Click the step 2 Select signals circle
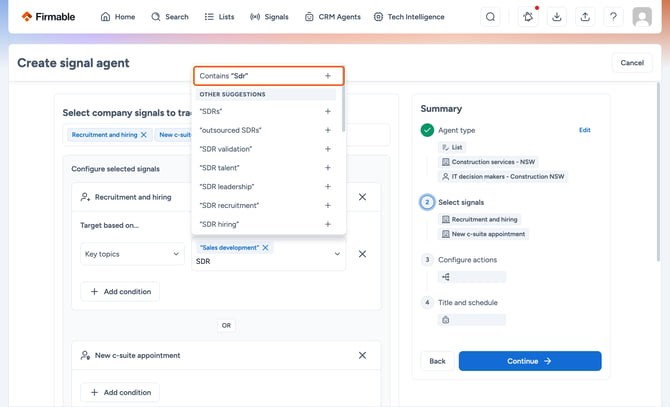The image size is (670, 407). [x=427, y=202]
